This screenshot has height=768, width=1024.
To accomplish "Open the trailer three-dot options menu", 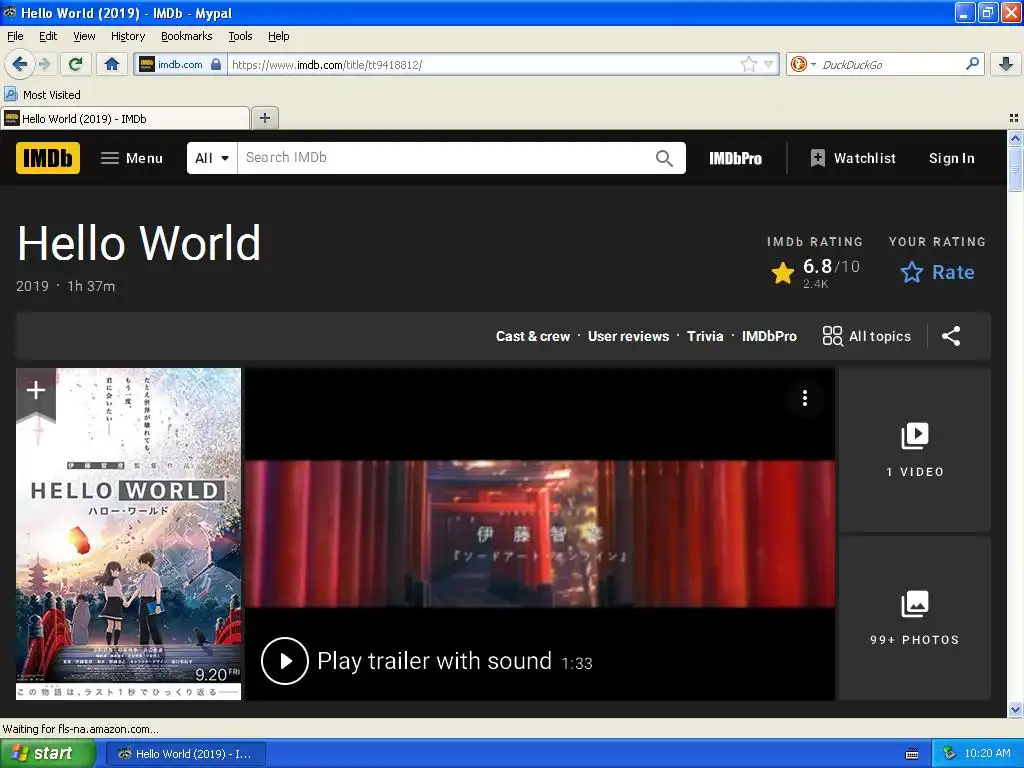I will click(x=805, y=398).
